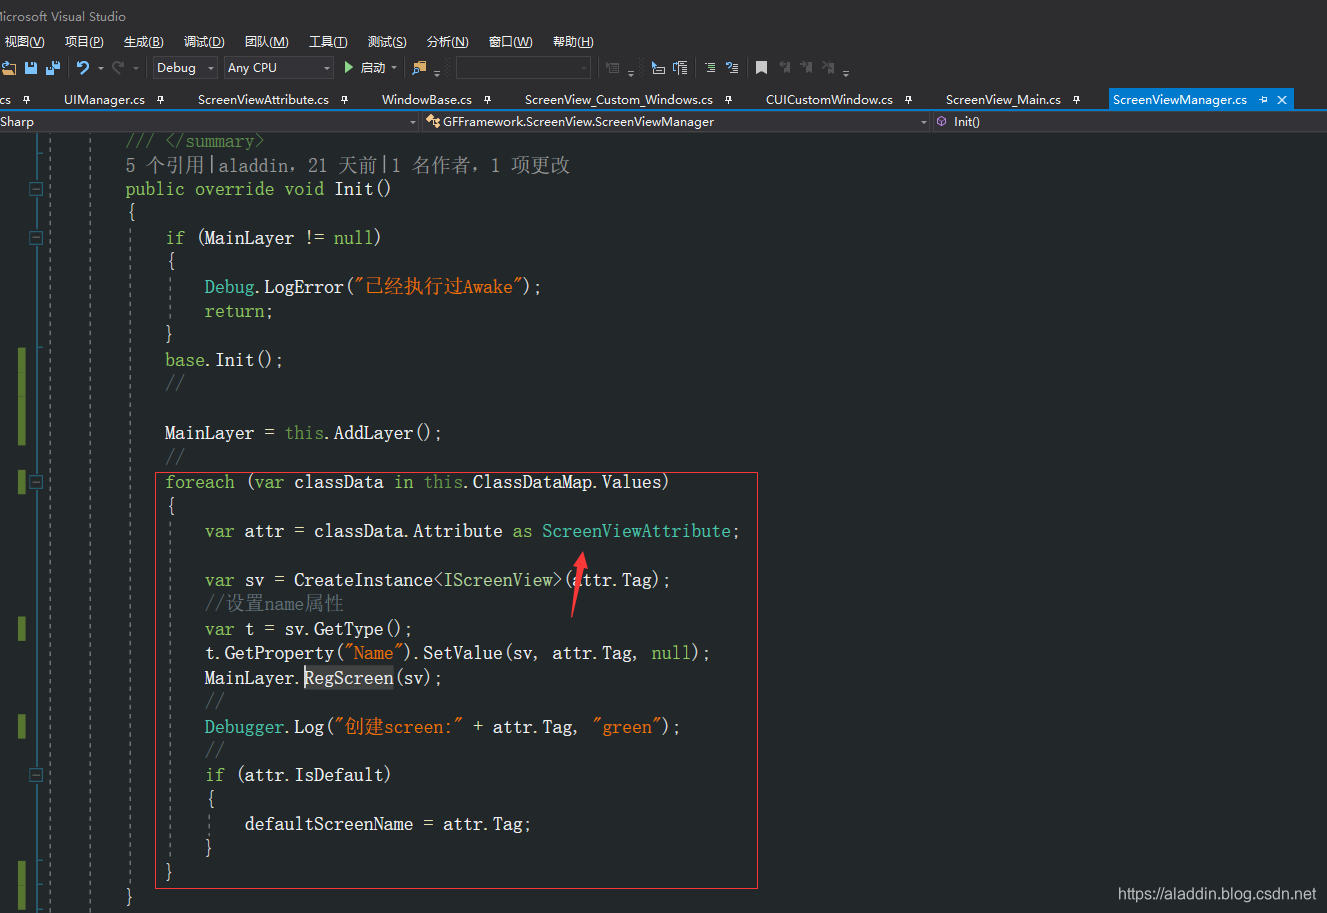The width and height of the screenshot is (1327, 913).
Task: Click the empty toolbar combo box
Action: coord(523,68)
